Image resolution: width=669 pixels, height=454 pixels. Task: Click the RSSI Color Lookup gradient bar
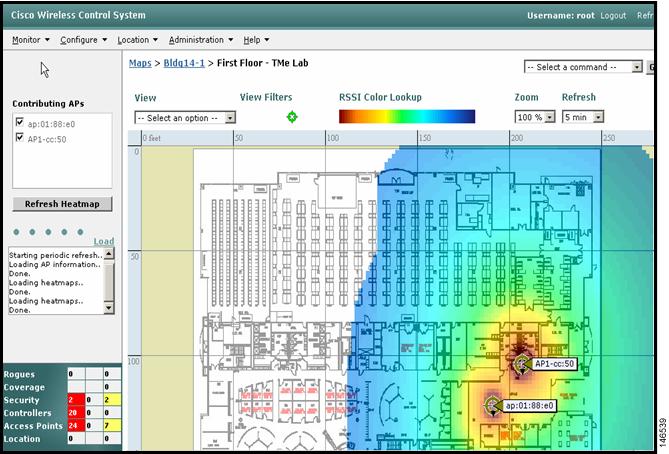coord(407,116)
